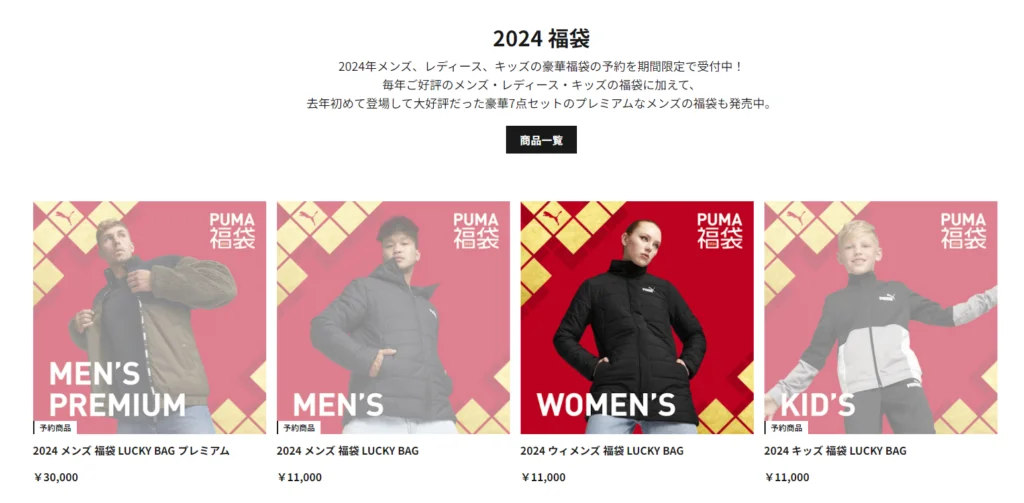Click the PUMA 福袋 logo on the WOMEN'S image
Image resolution: width=1024 pixels, height=503 pixels.
click(720, 231)
